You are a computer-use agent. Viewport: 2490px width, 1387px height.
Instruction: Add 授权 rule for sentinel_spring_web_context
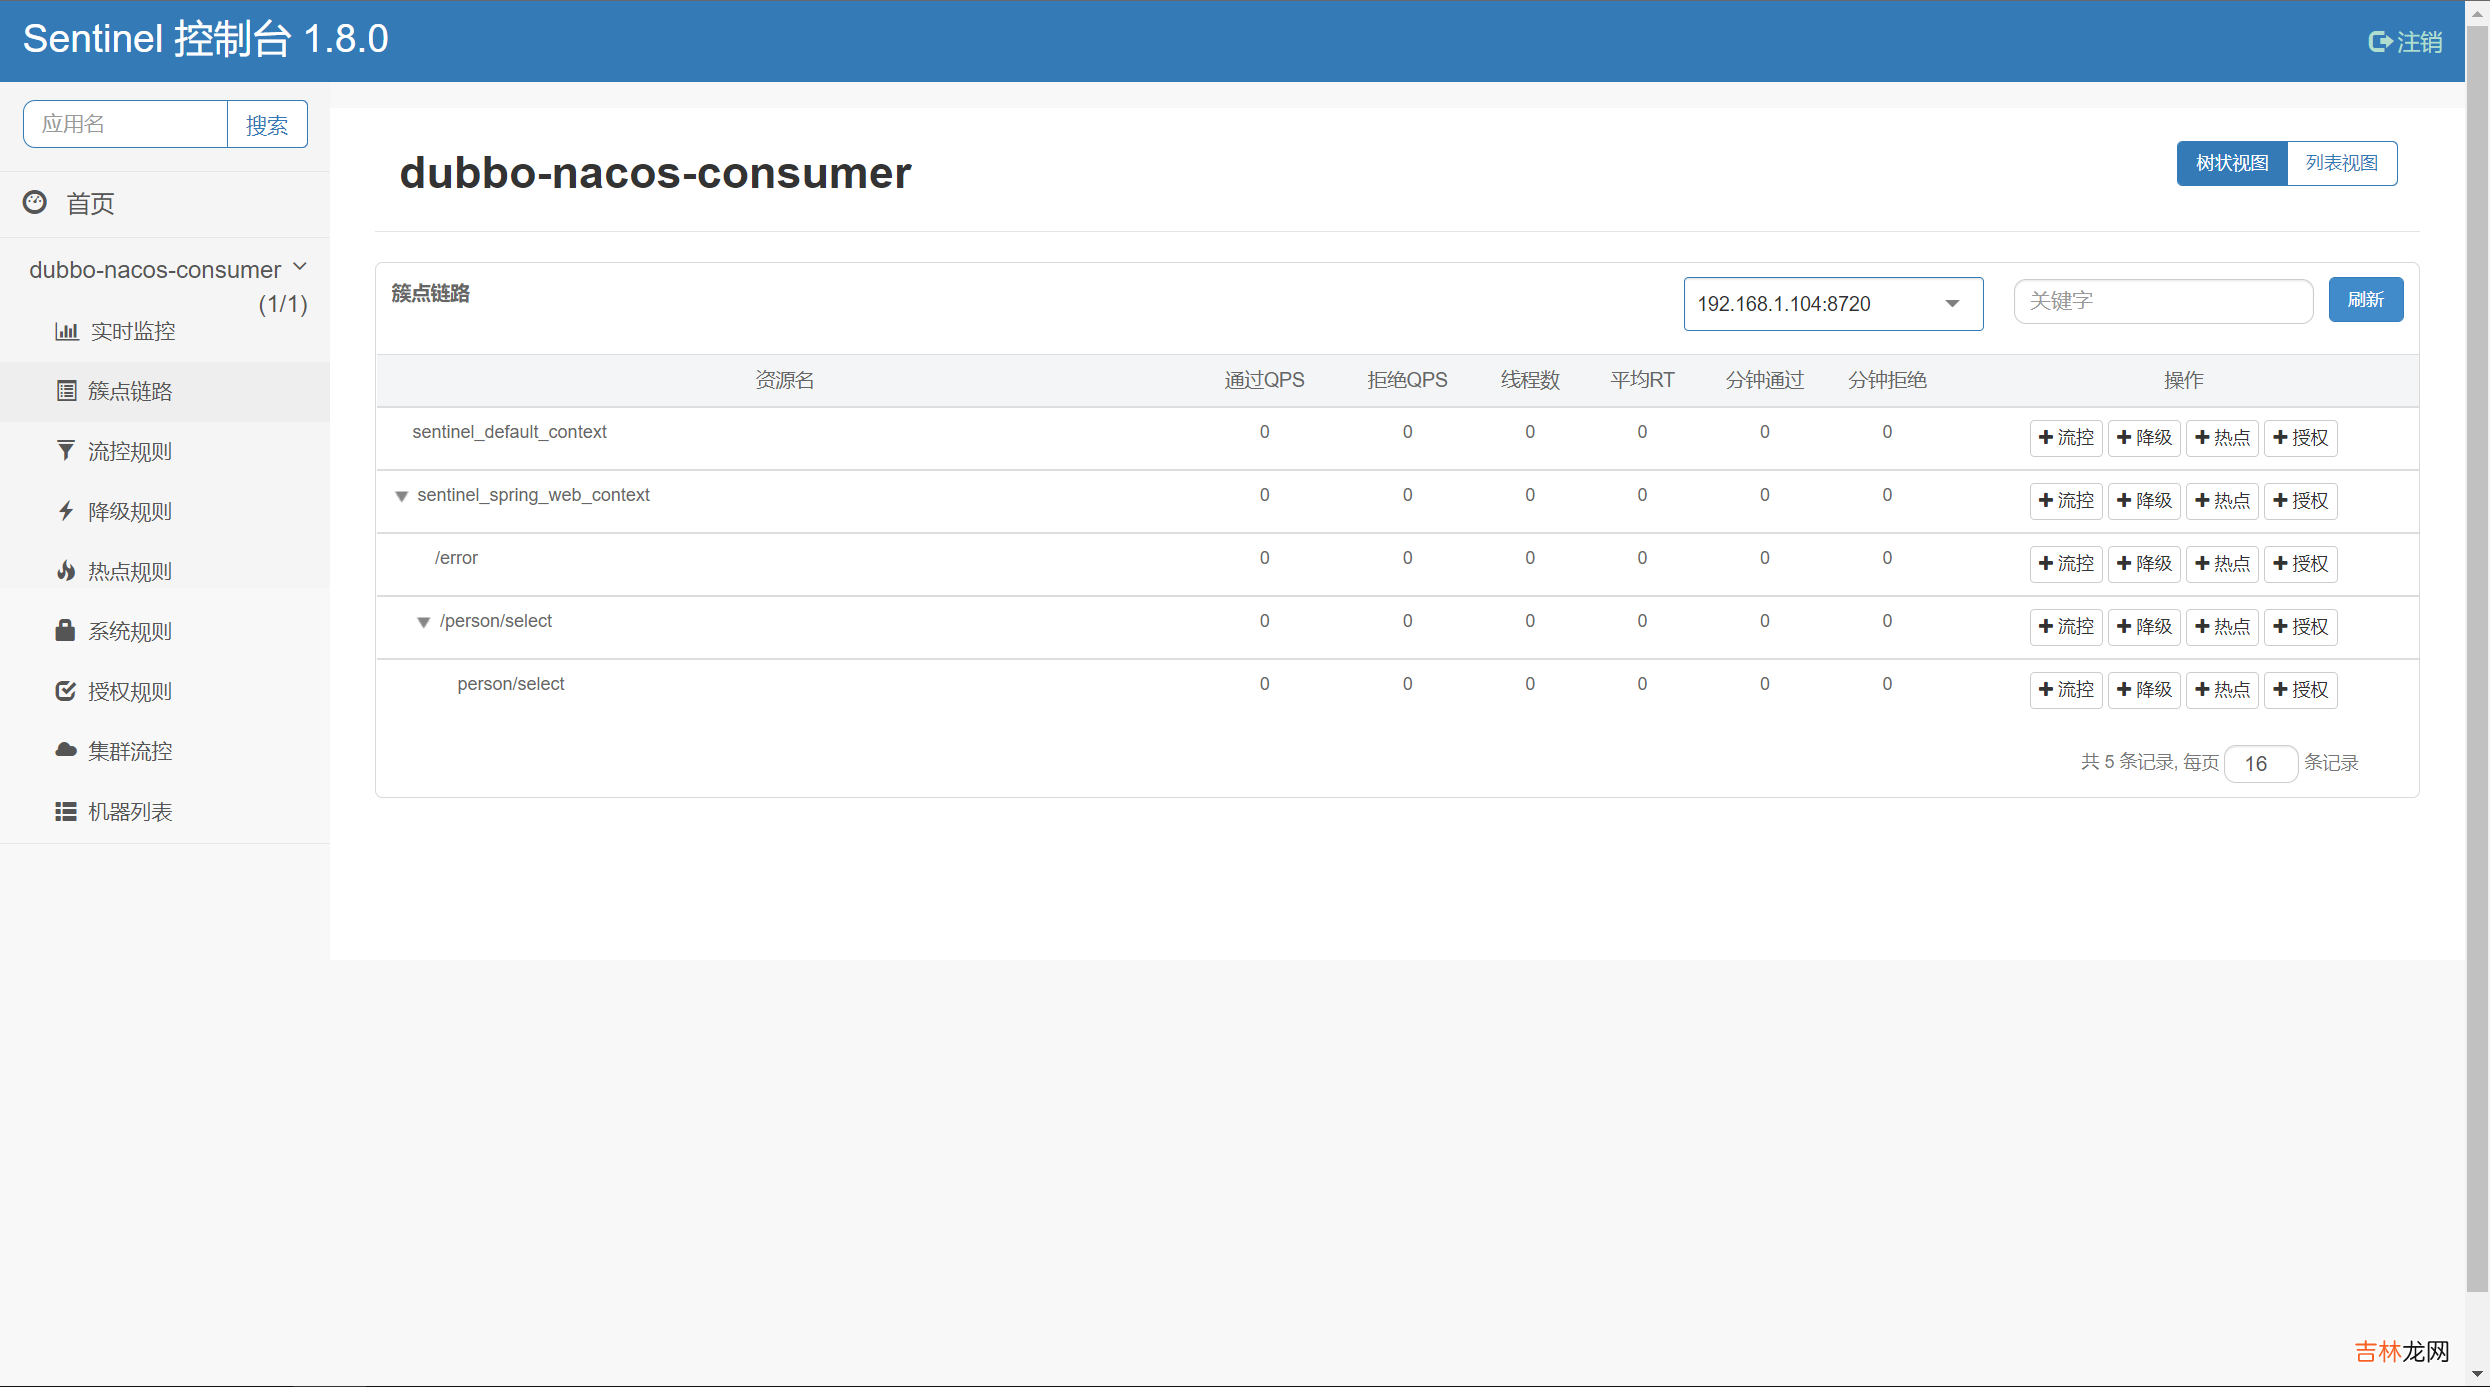(x=2300, y=501)
